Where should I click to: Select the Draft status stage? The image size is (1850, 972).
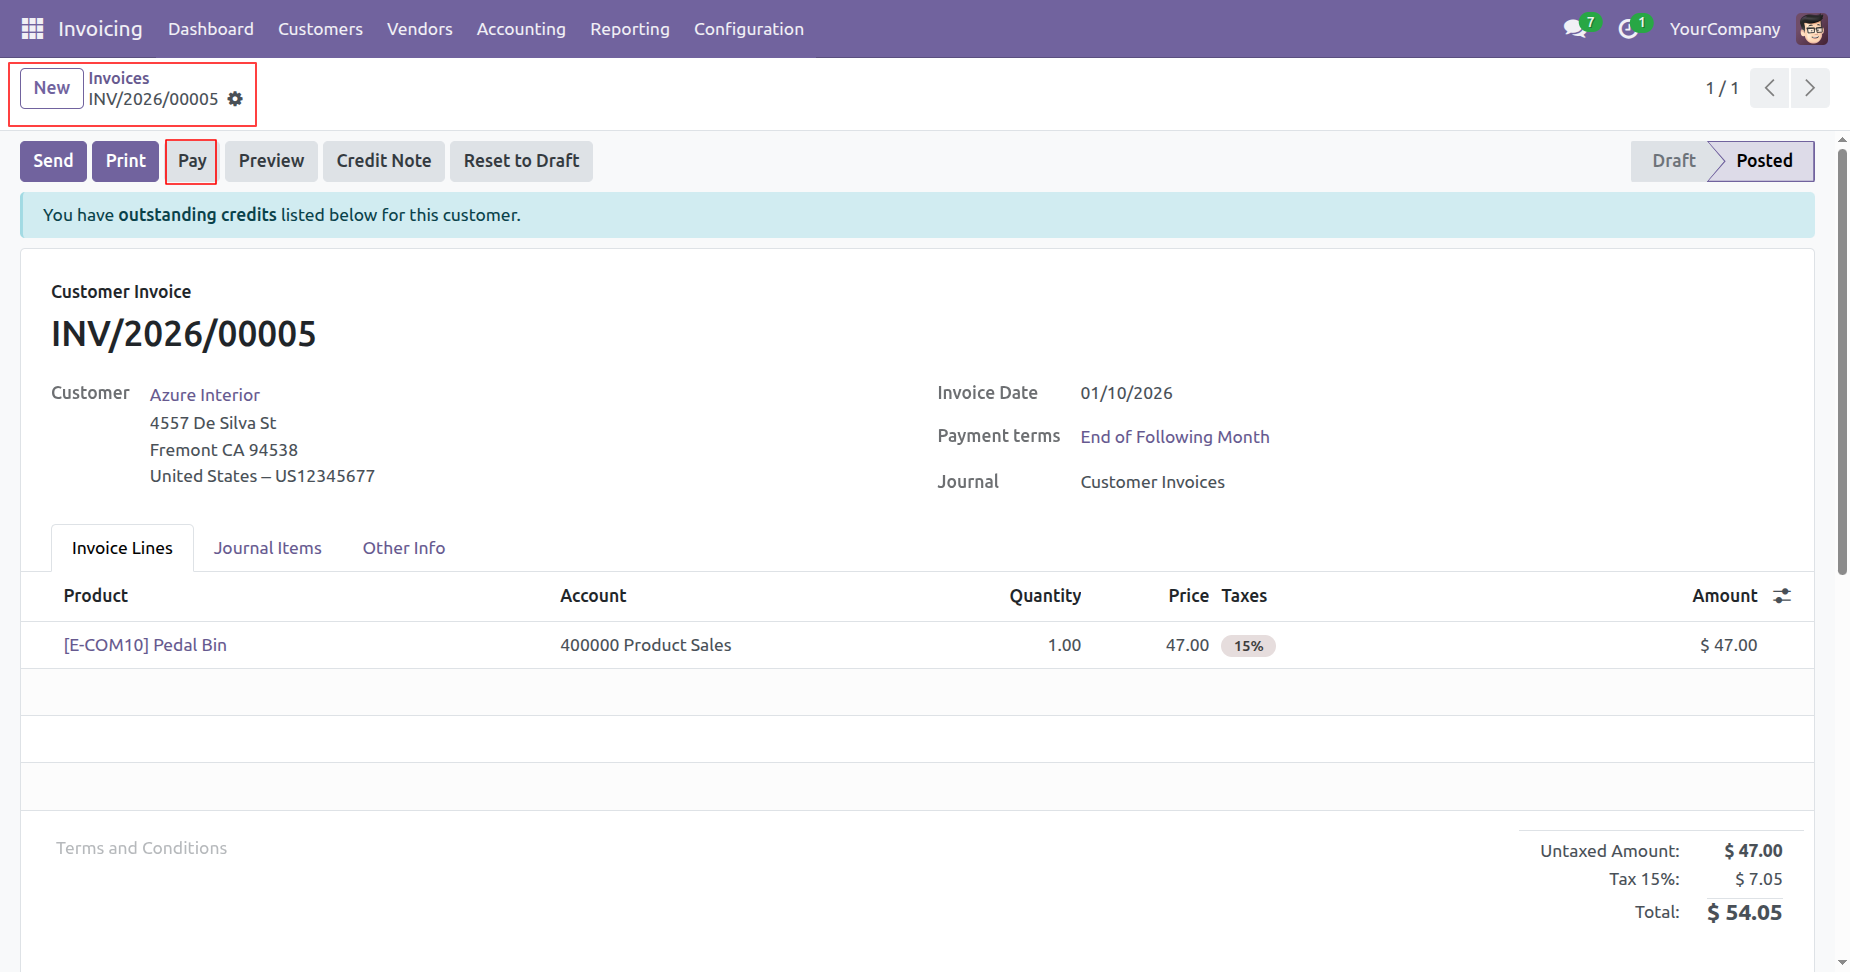[x=1672, y=161]
